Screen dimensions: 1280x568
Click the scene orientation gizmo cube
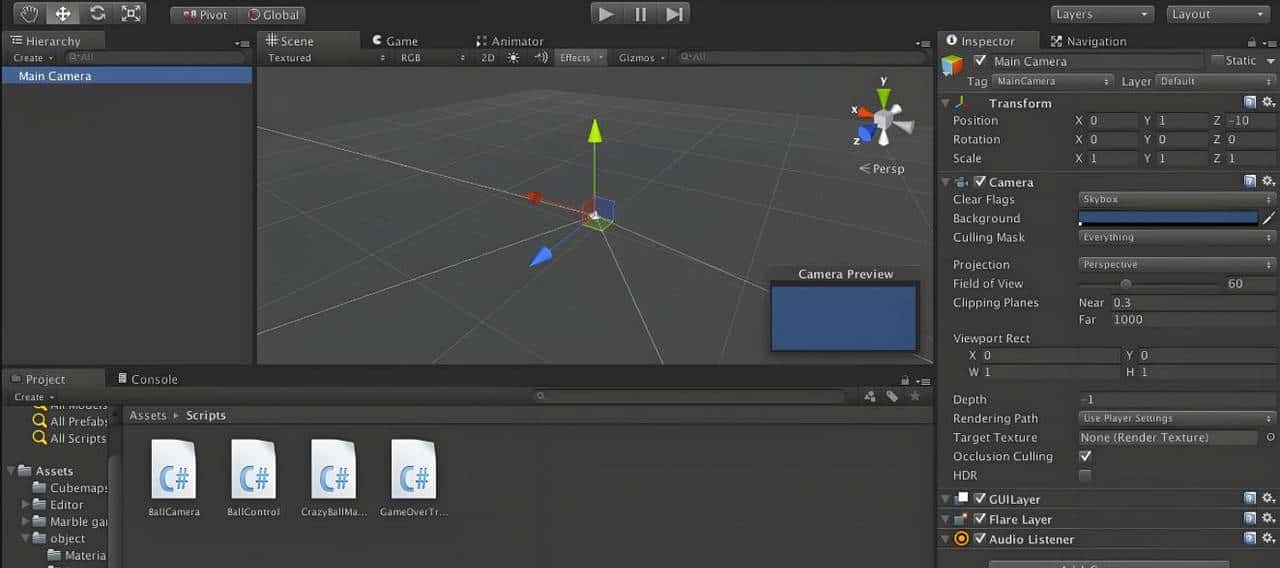click(x=883, y=120)
